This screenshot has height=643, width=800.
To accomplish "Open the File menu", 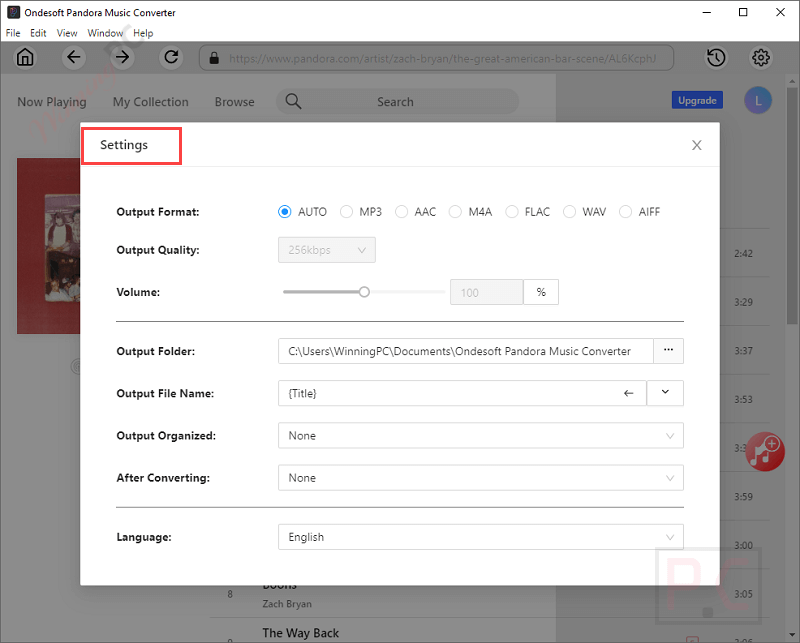I will click(x=13, y=33).
